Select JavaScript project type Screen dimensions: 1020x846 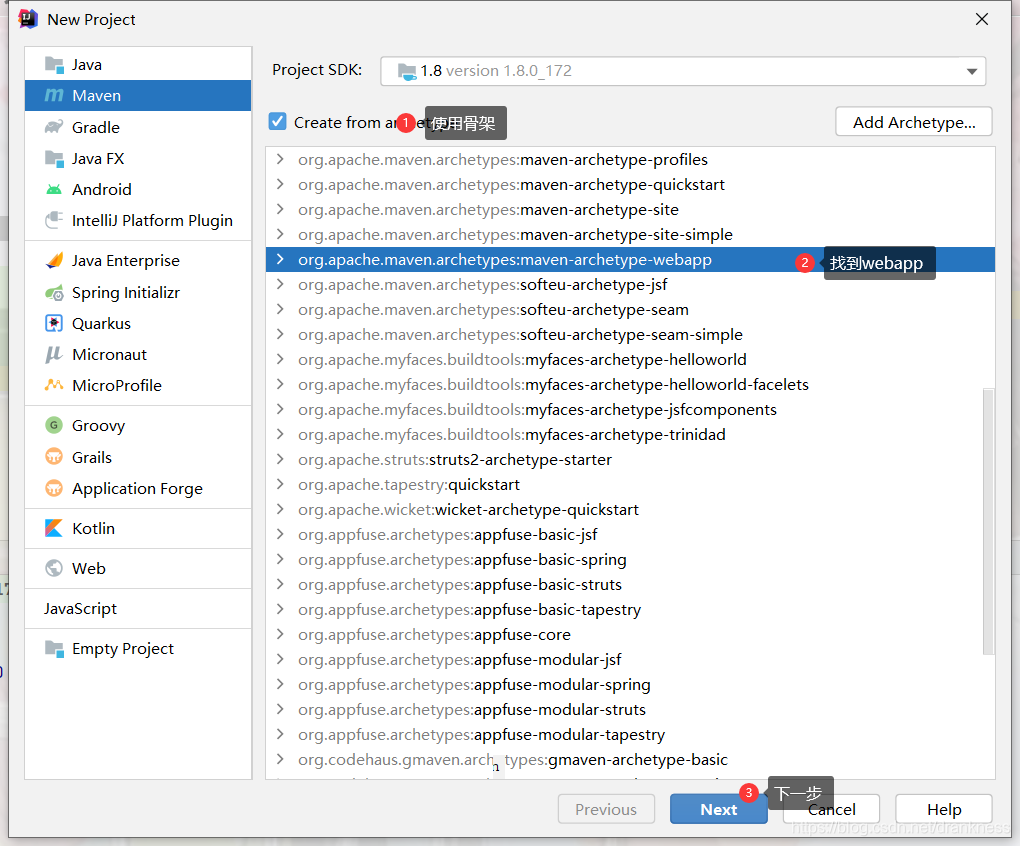coord(80,609)
